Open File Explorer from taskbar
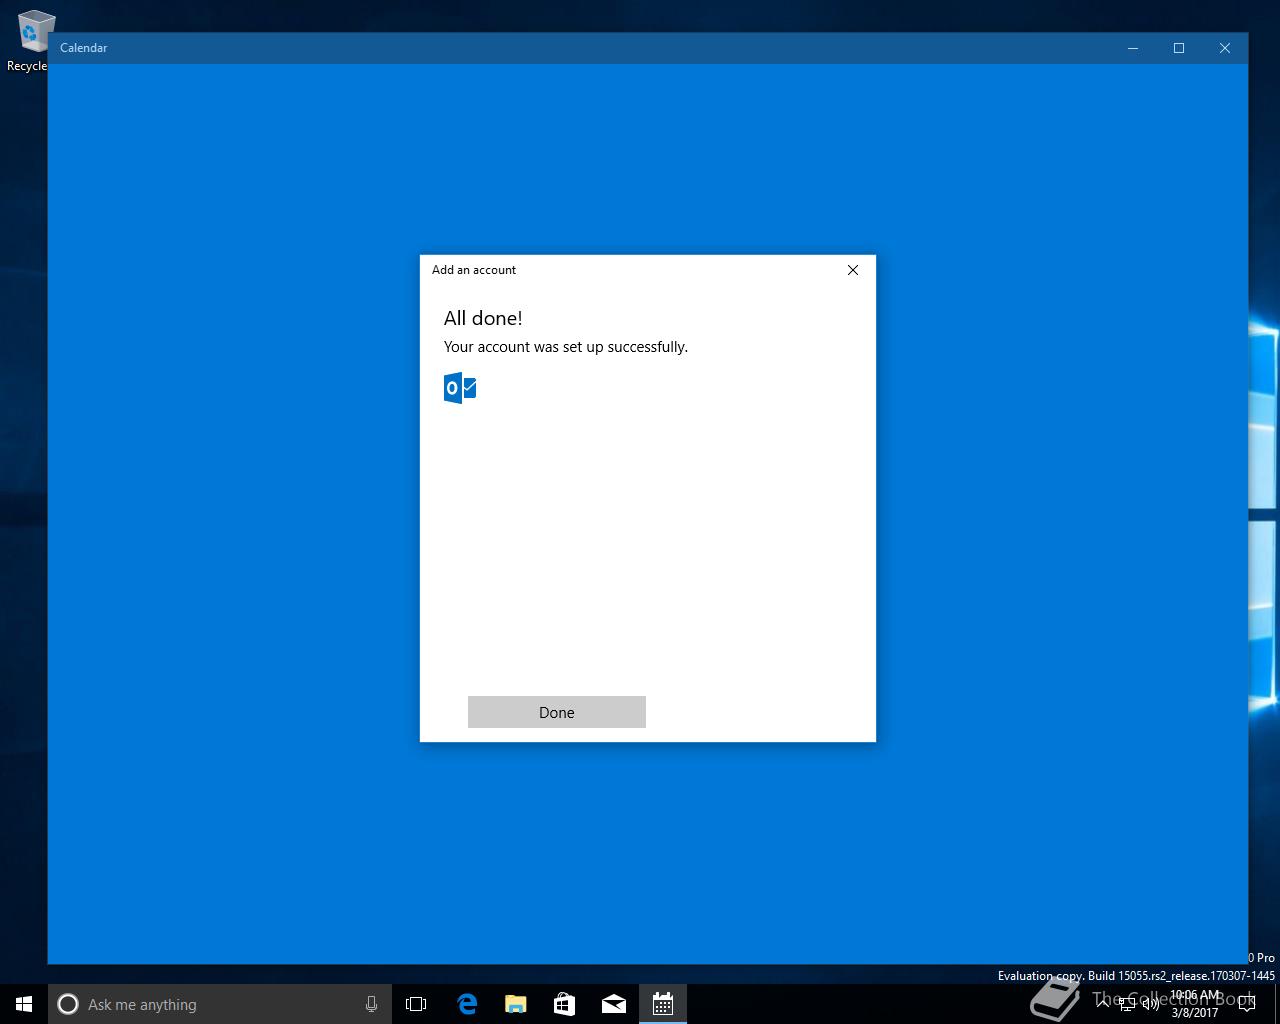The image size is (1280, 1024). click(515, 1004)
